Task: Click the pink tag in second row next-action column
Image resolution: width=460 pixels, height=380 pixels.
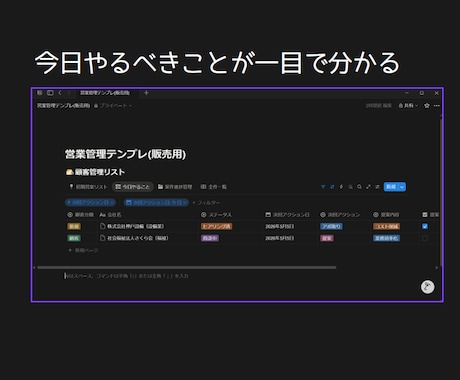Action: click(327, 238)
